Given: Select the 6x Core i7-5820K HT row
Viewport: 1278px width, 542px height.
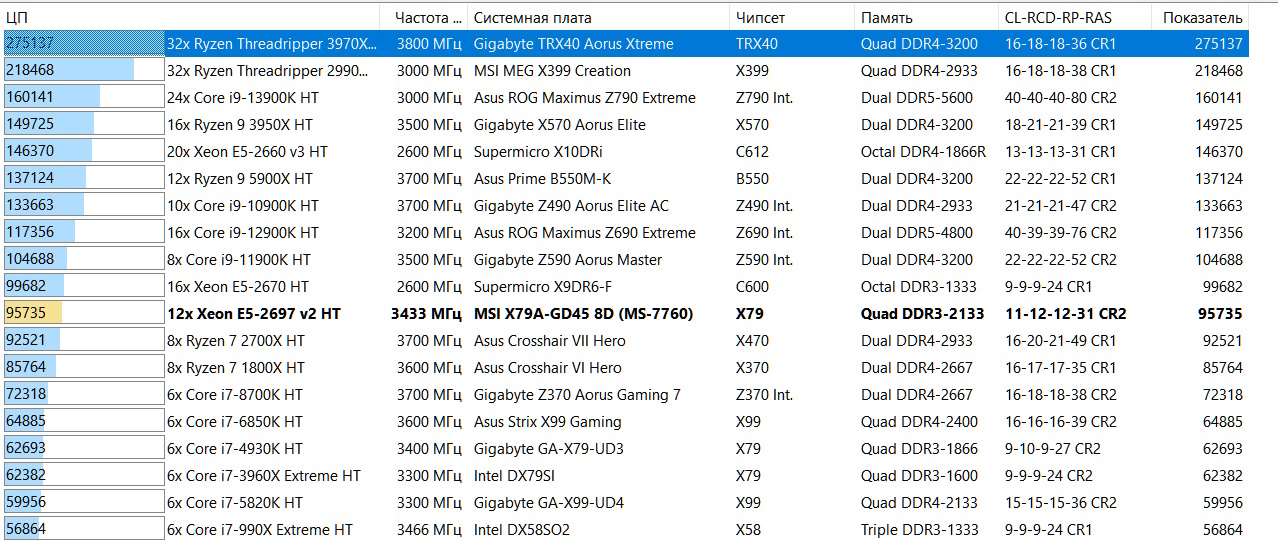Looking at the screenshot, I should 625,503.
